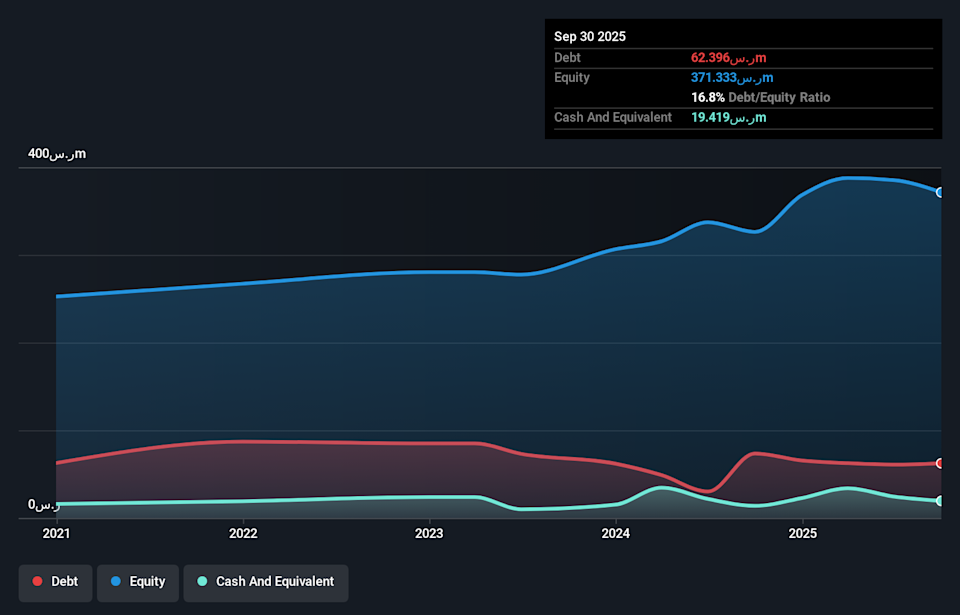The height and width of the screenshot is (615, 960).
Task: Click the Sep 30 2025 tooltip date
Action: 590,36
